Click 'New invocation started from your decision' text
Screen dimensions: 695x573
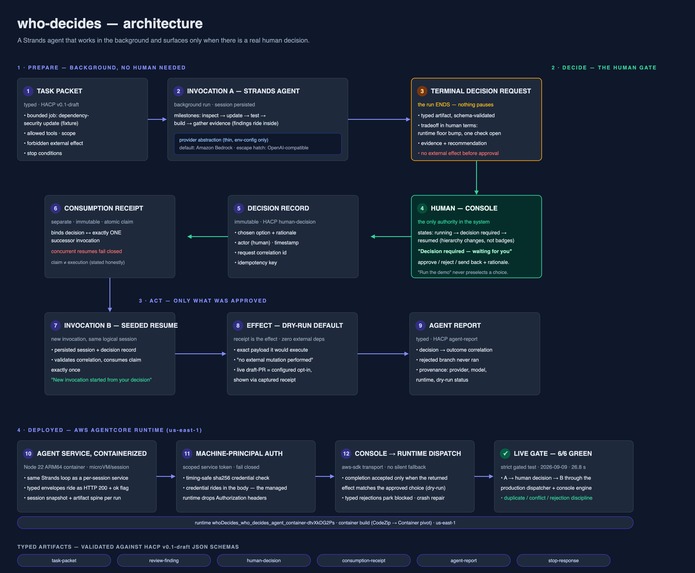102,380
